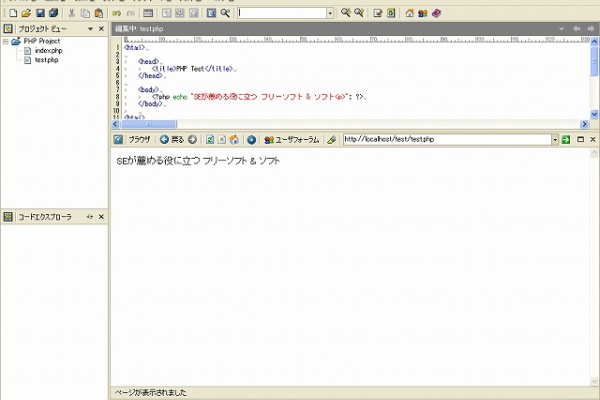Cut the selection with the scissors icon
This screenshot has height=400, width=600.
click(72, 13)
